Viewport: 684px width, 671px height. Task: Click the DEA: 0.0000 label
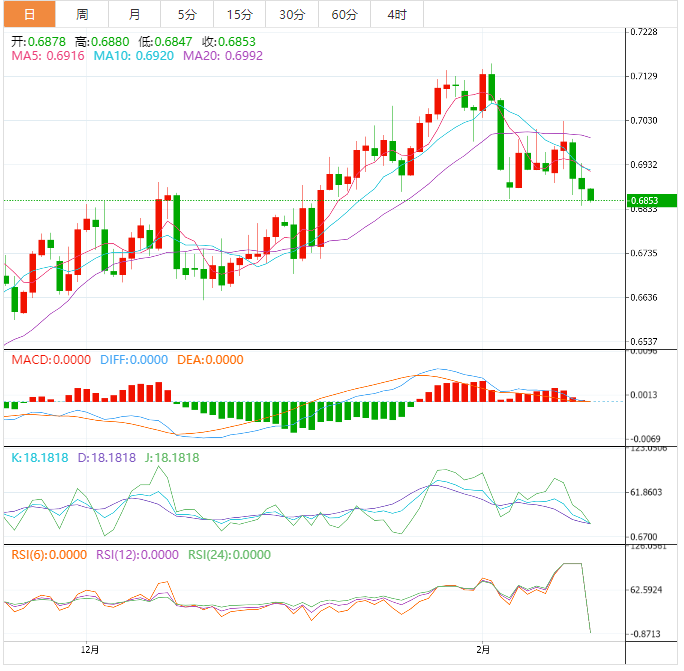pyautogui.click(x=209, y=360)
